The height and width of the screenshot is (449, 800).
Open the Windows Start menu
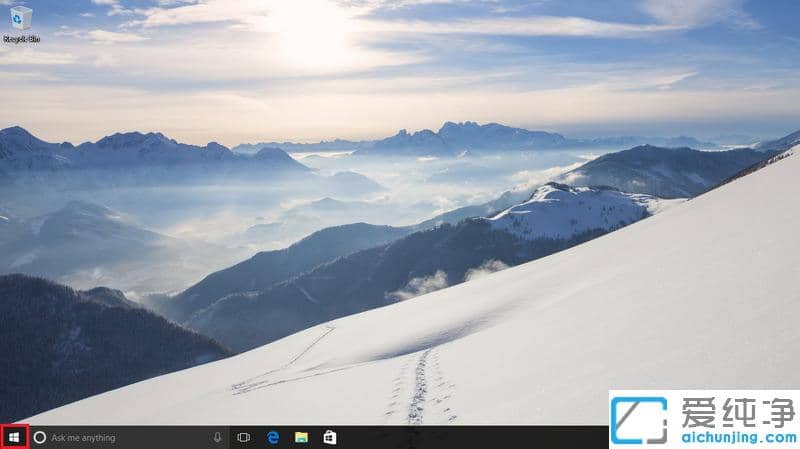coord(14,437)
